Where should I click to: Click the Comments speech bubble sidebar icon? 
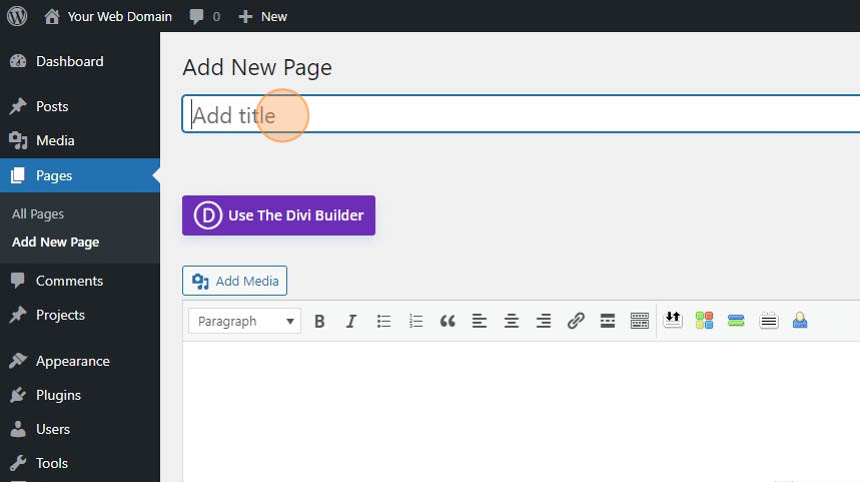click(18, 280)
